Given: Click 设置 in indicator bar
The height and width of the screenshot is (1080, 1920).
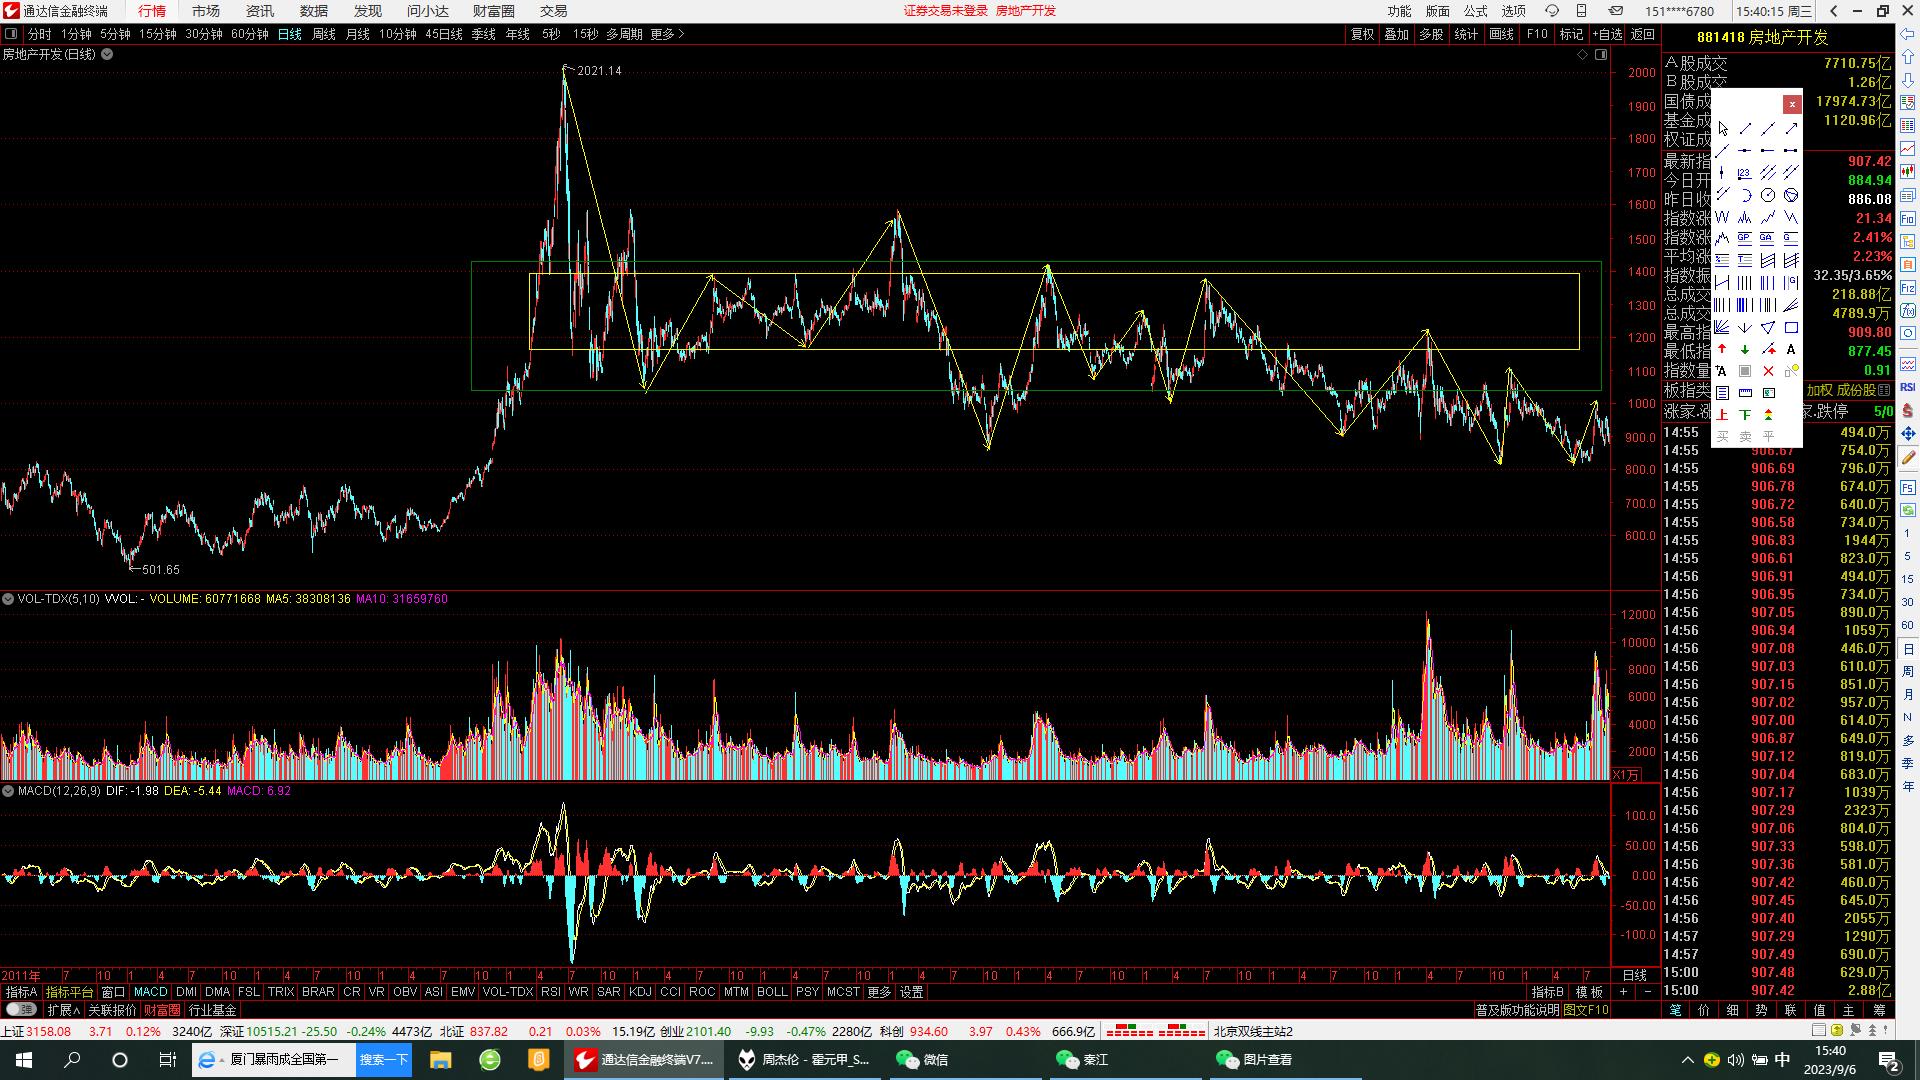Looking at the screenshot, I should point(912,992).
